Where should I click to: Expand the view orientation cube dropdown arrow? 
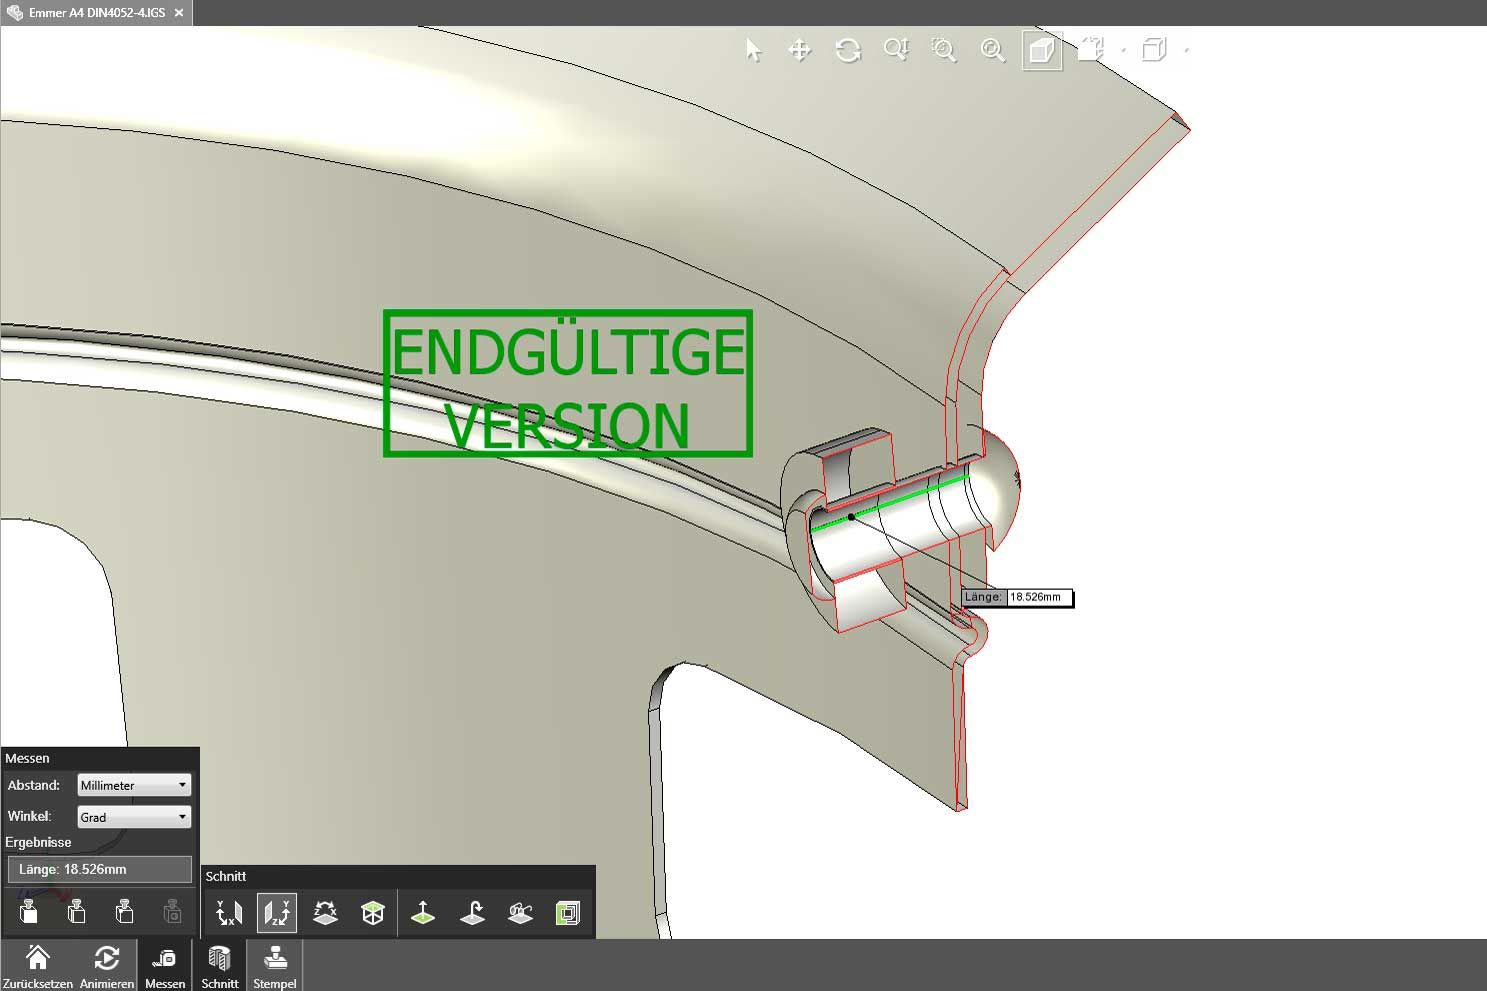click(x=1123, y=50)
